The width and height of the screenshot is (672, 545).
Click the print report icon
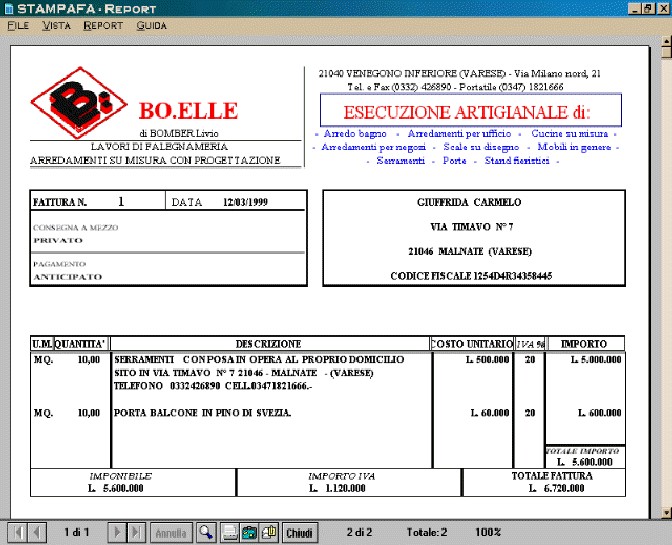click(230, 533)
